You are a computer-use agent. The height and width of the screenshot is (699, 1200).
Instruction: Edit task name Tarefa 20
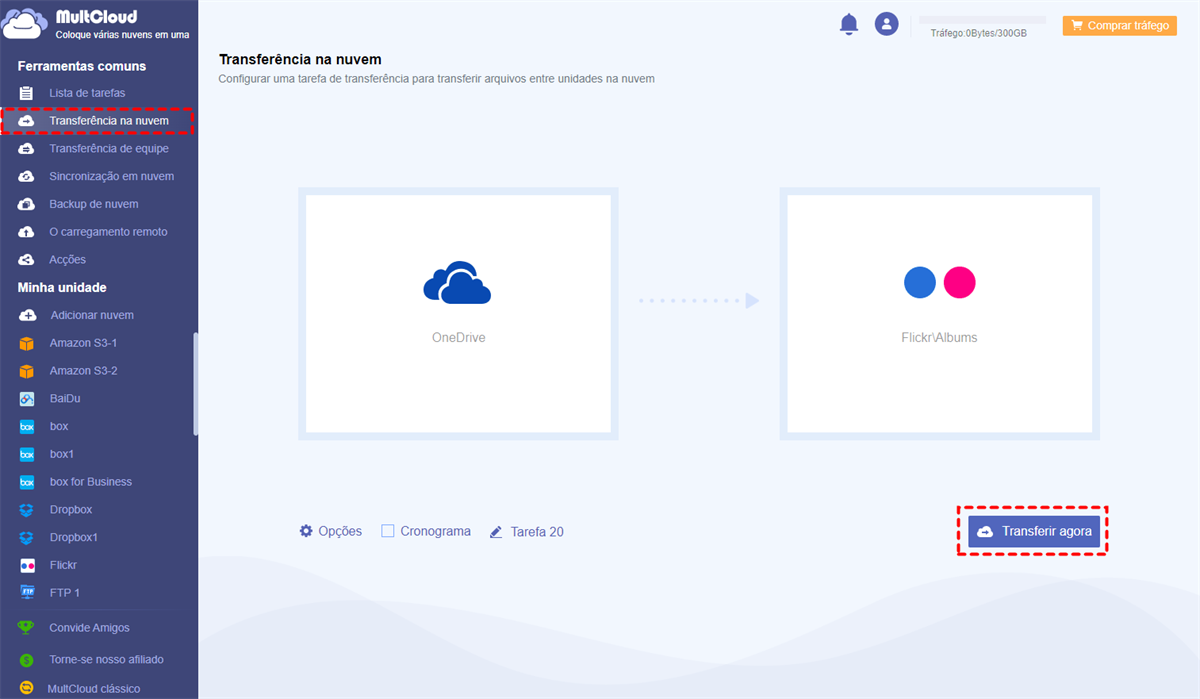pyautogui.click(x=537, y=532)
